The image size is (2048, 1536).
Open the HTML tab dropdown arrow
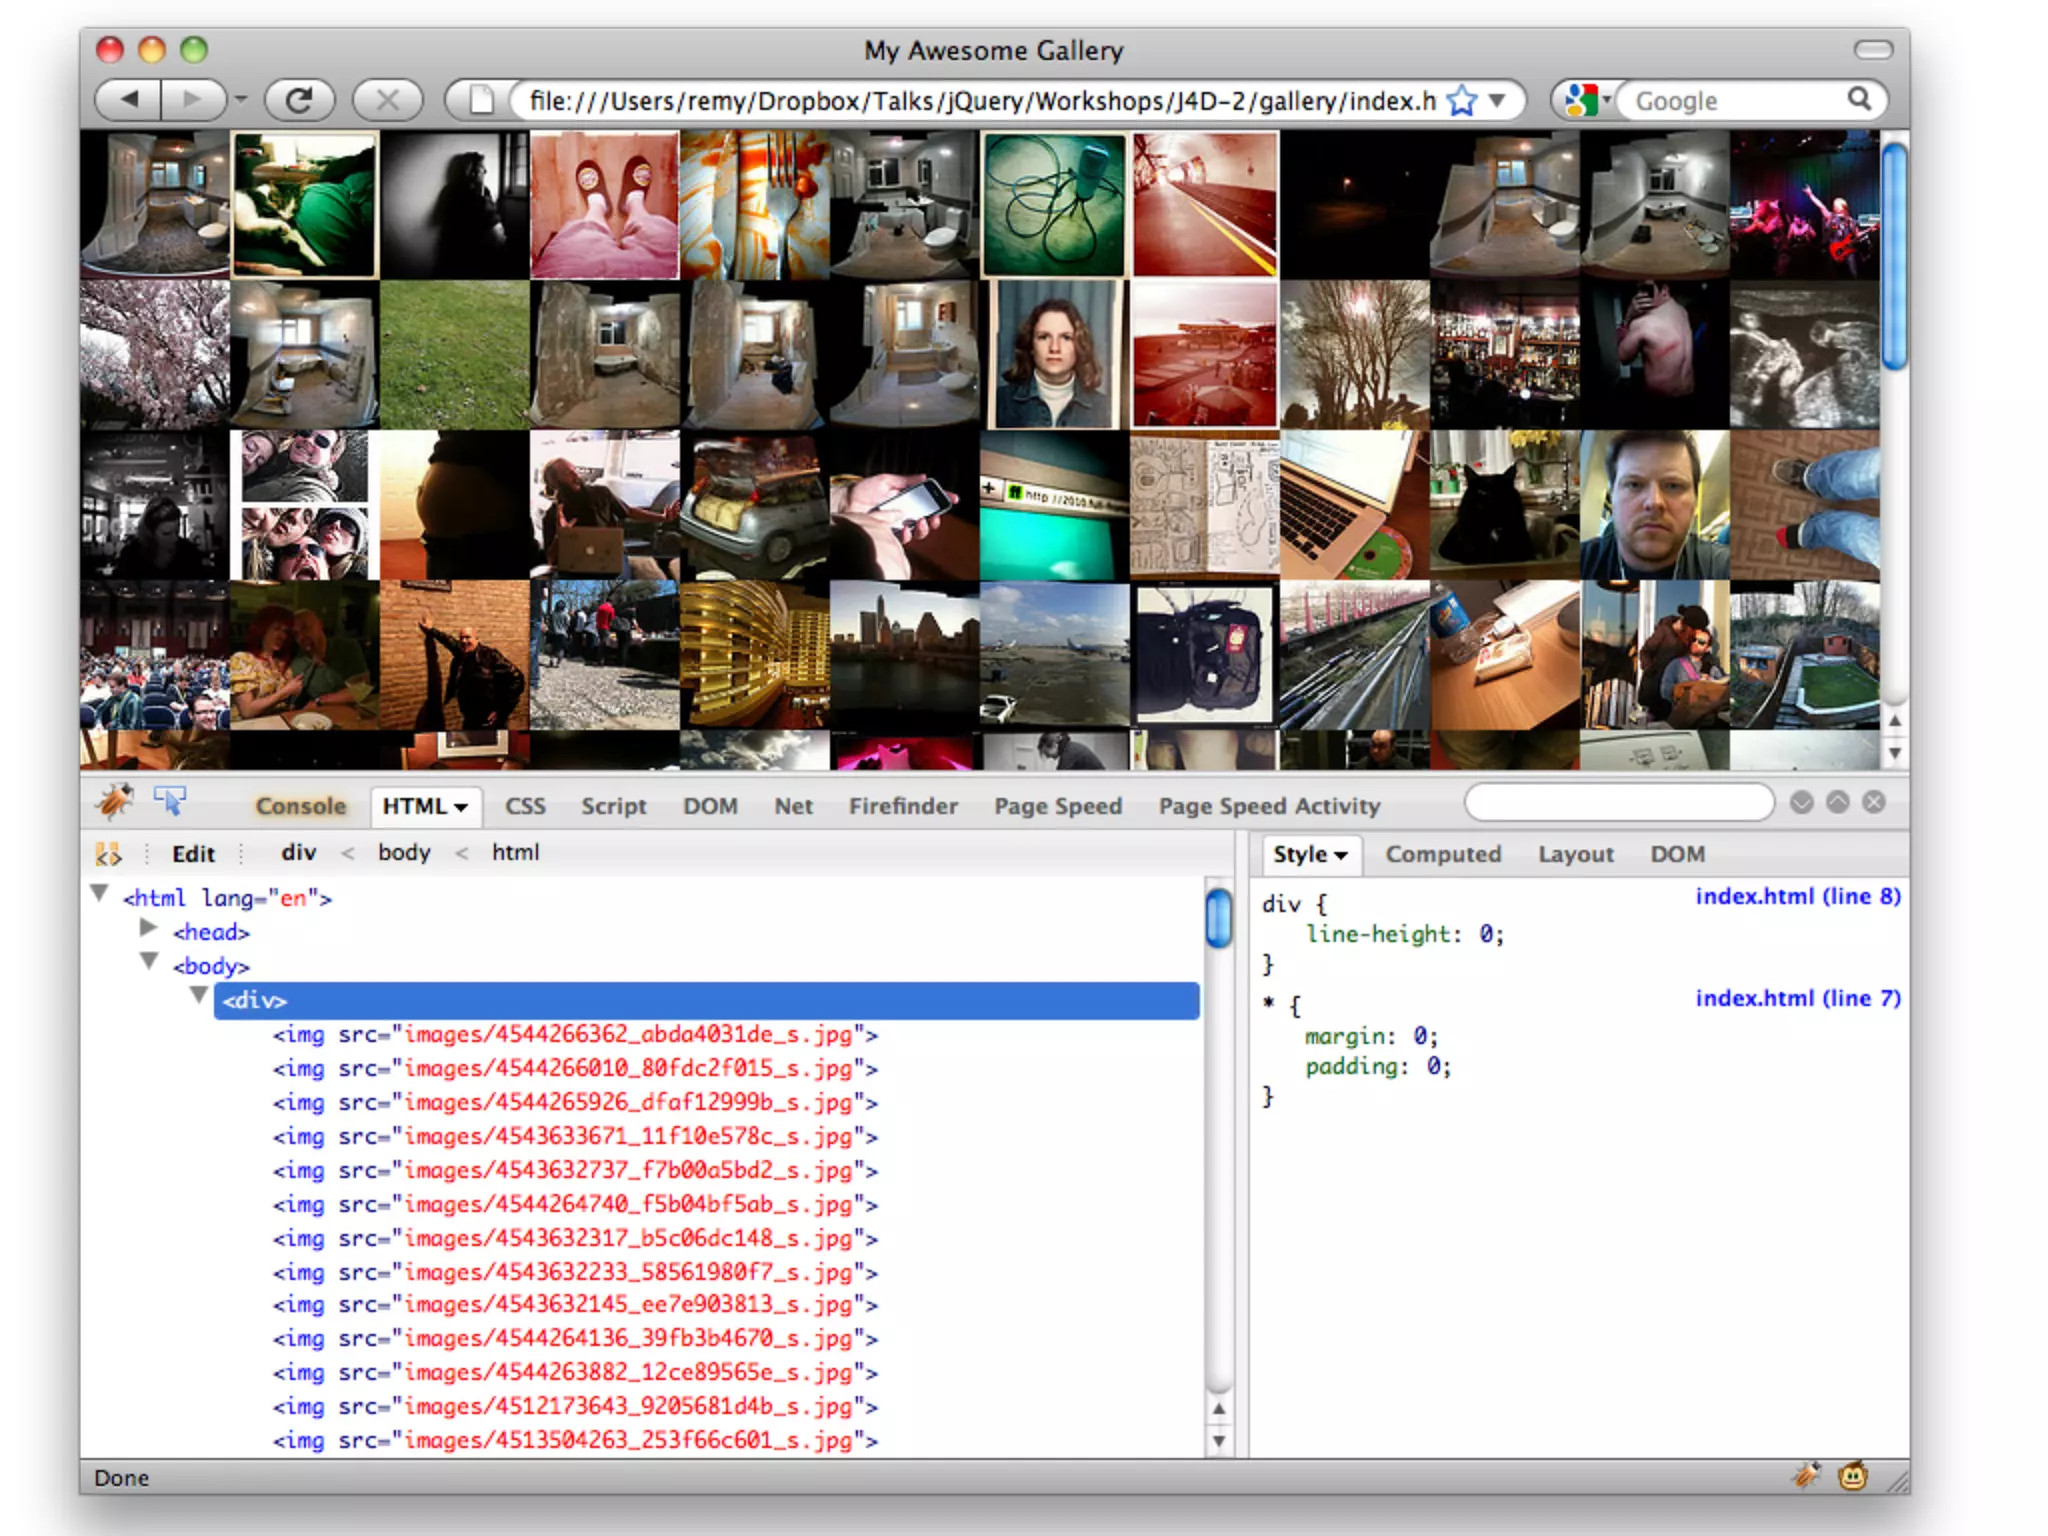(461, 808)
